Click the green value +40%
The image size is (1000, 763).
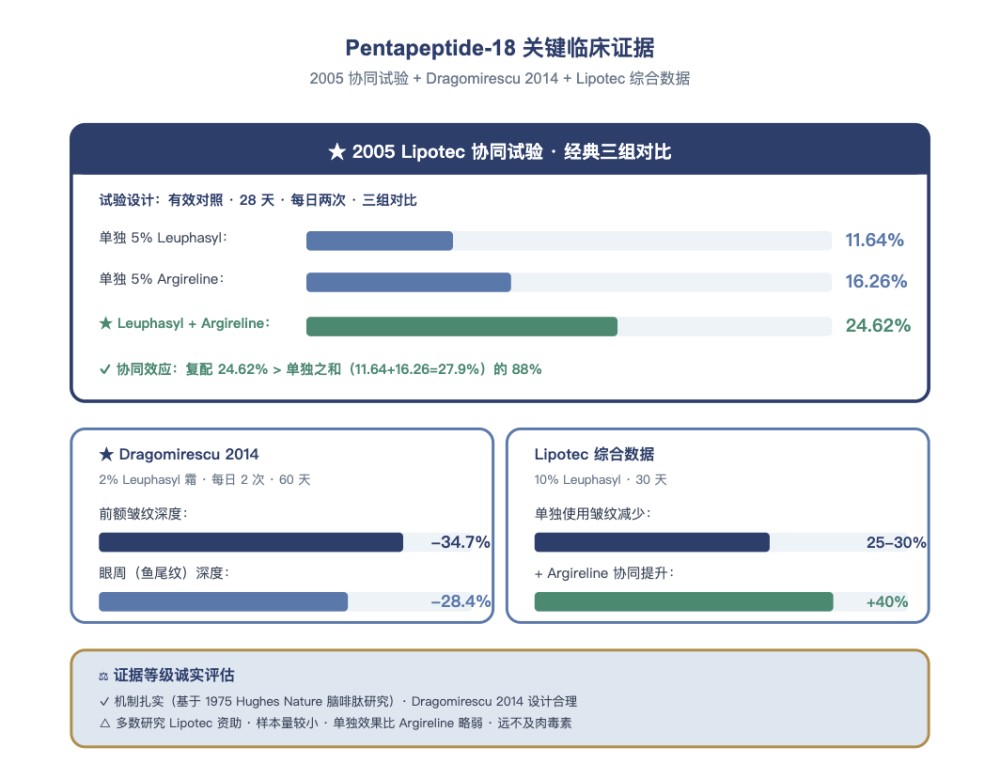point(887,602)
